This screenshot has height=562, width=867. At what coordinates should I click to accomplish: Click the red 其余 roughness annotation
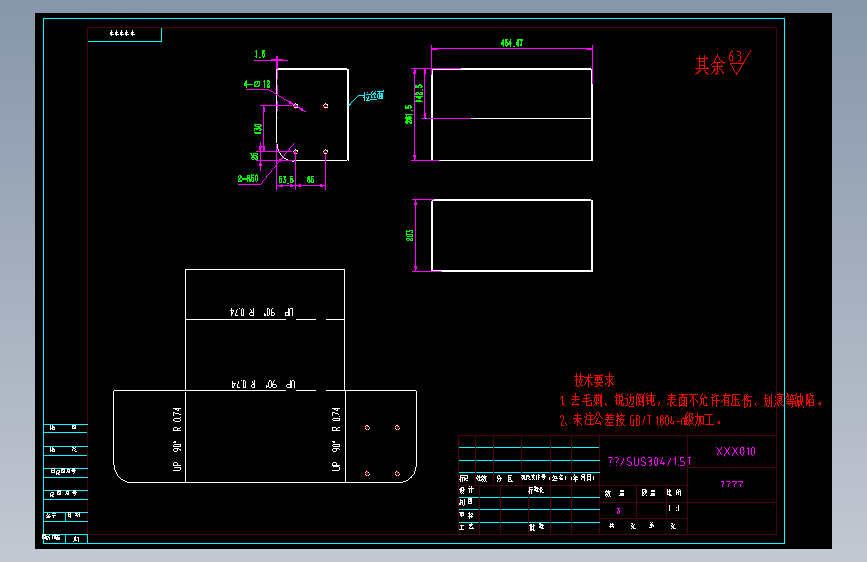click(x=722, y=64)
